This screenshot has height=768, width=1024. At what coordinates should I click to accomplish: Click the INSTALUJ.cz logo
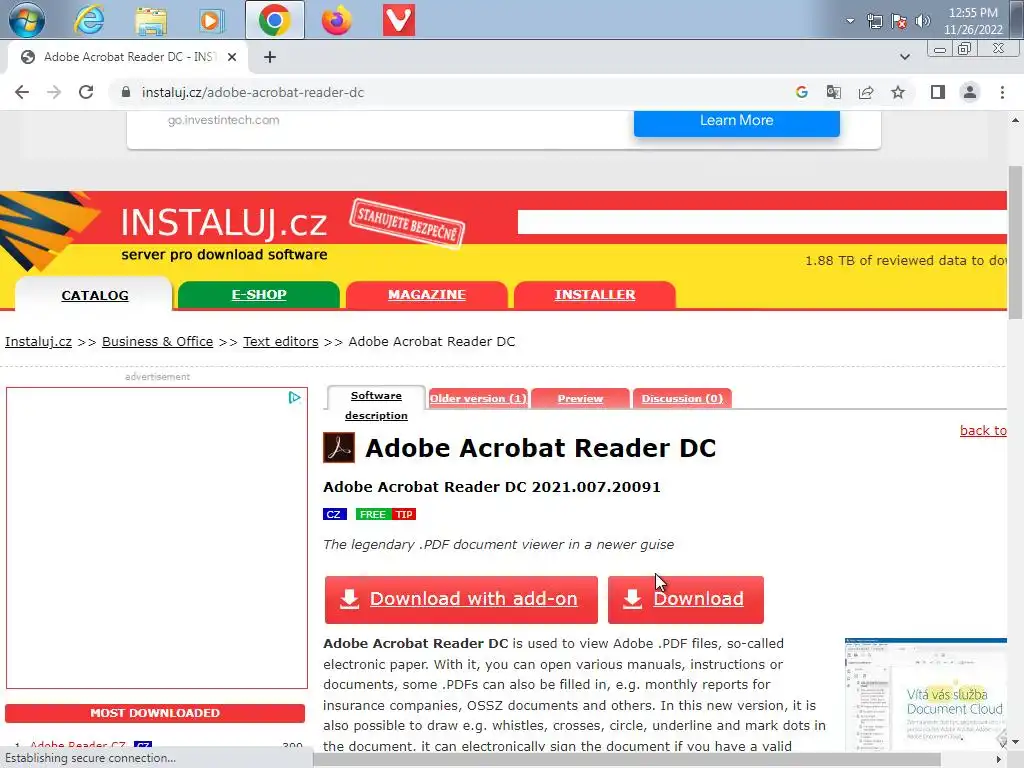(224, 222)
